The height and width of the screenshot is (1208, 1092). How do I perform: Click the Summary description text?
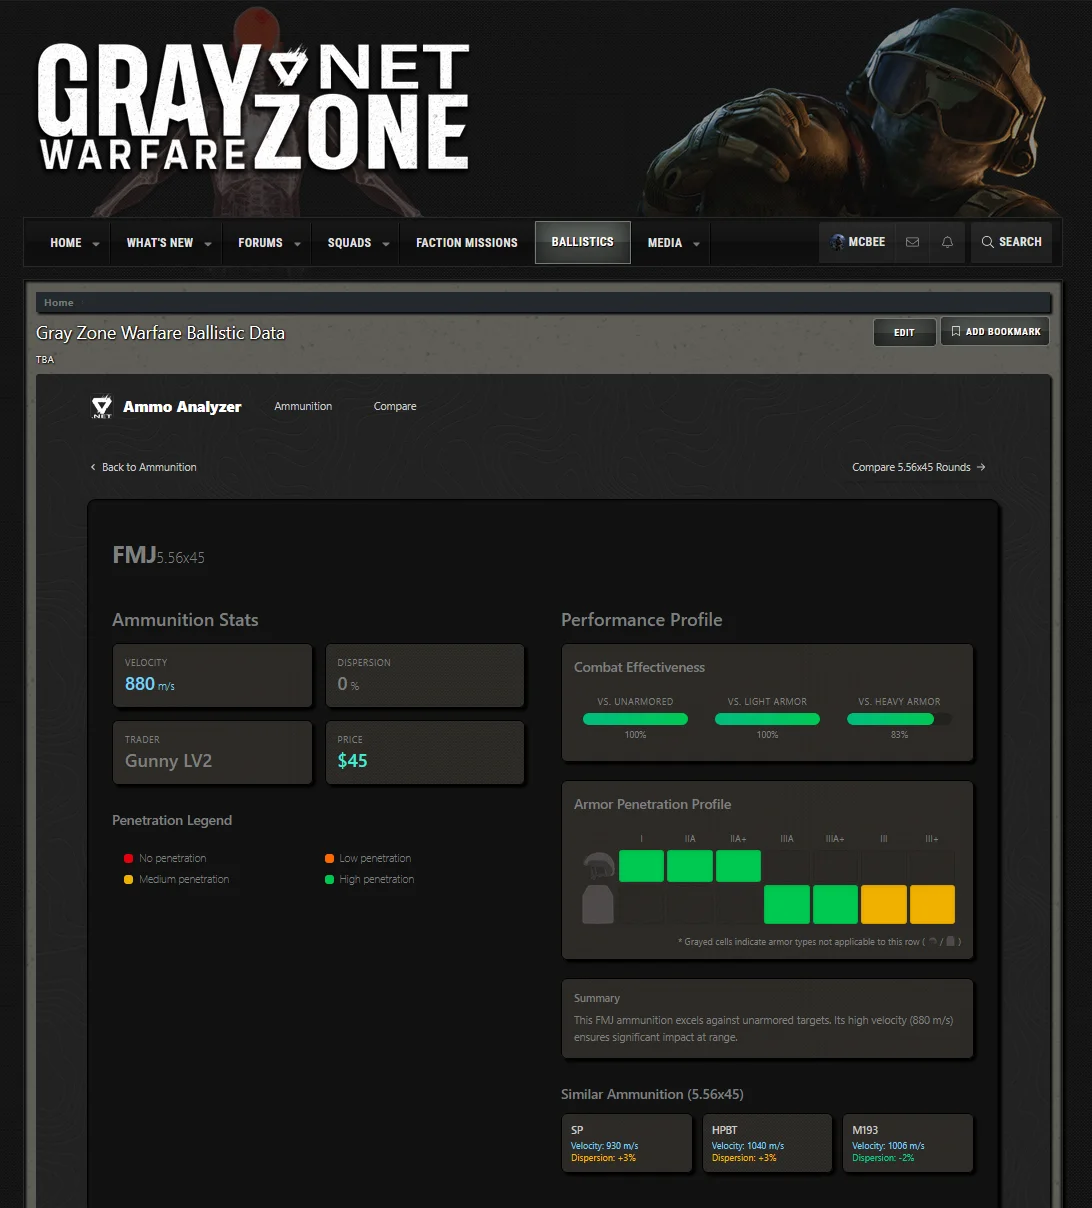763,1029
